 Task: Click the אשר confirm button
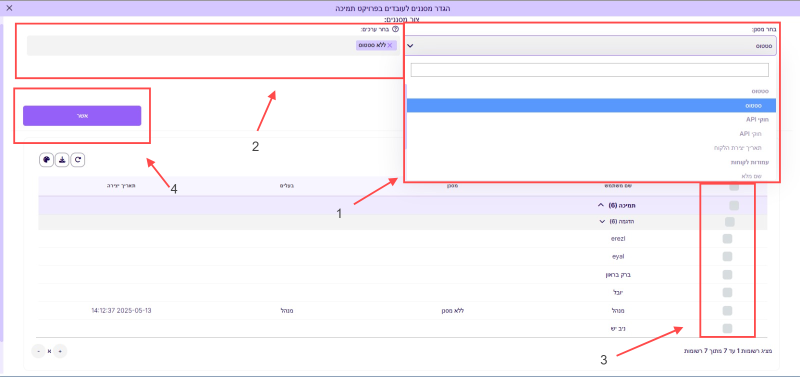pos(82,116)
